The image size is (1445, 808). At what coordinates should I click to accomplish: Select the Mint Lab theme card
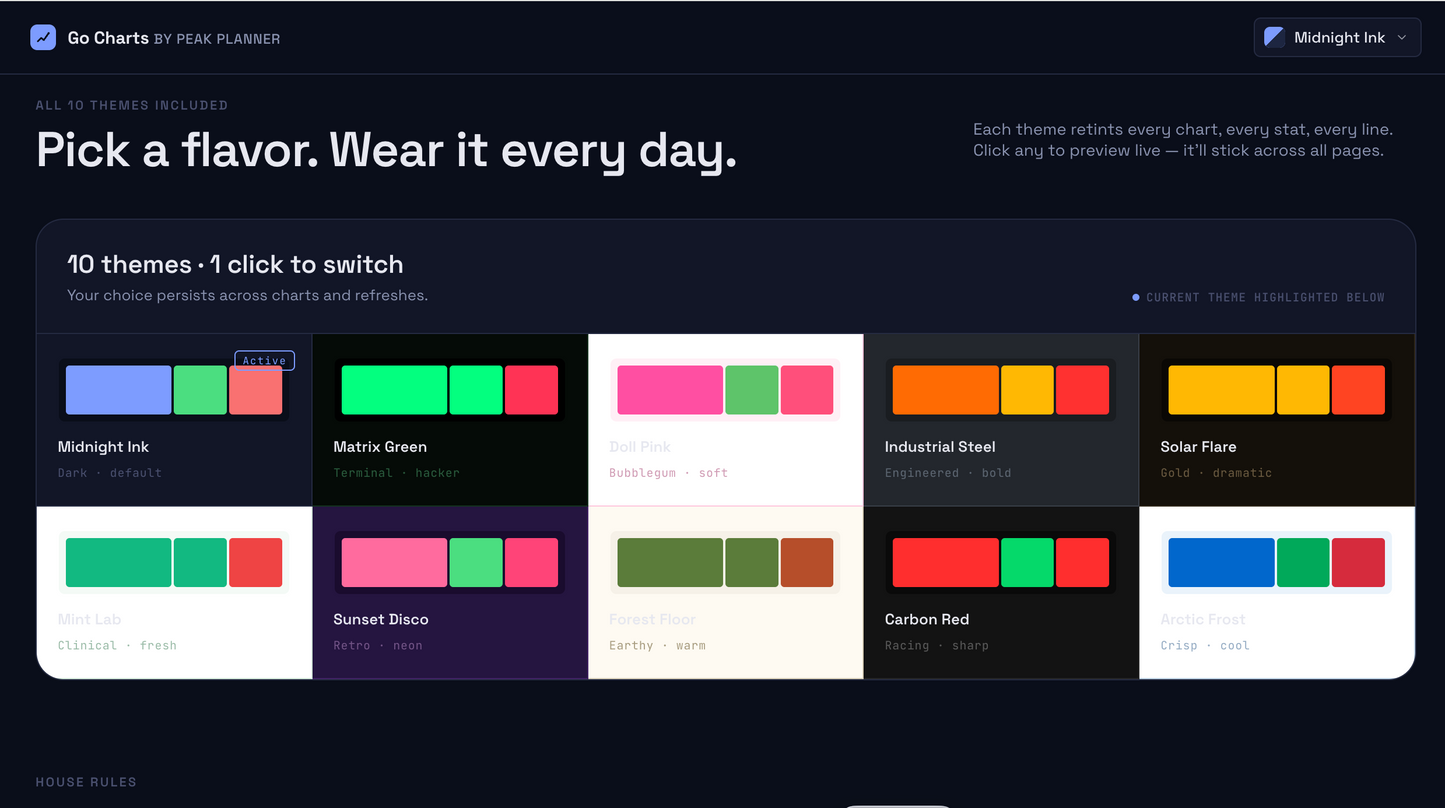point(174,592)
